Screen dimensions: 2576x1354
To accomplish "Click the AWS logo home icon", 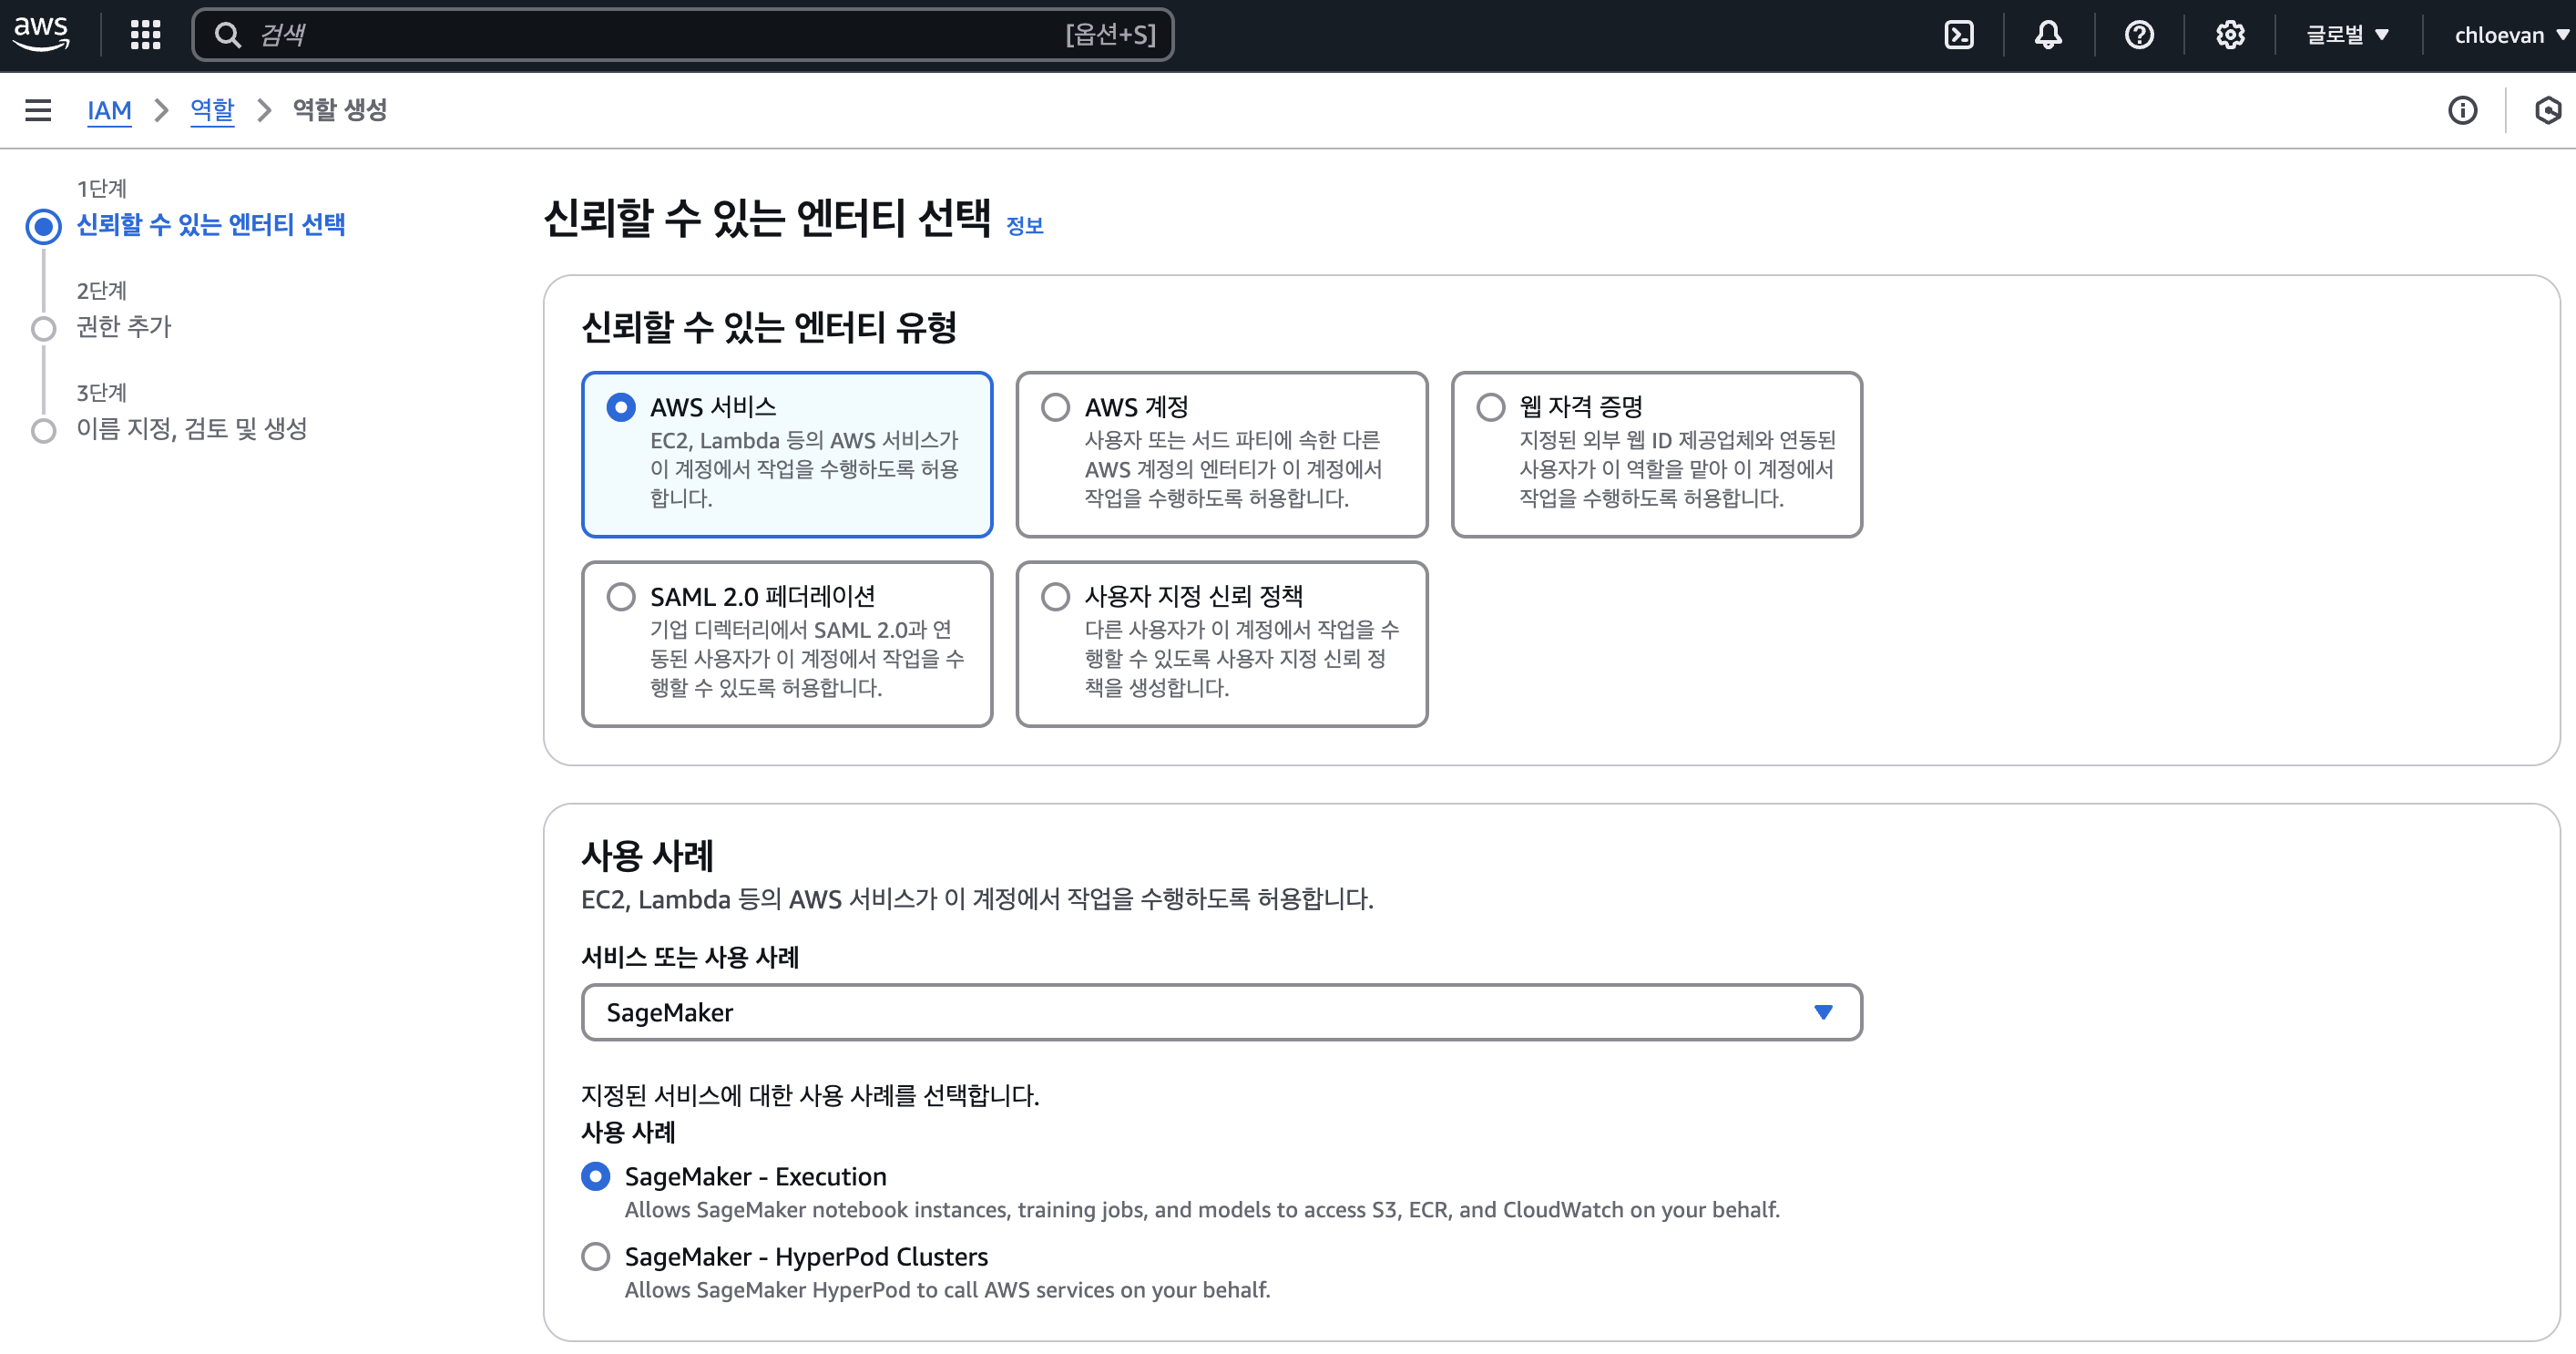I will point(41,33).
